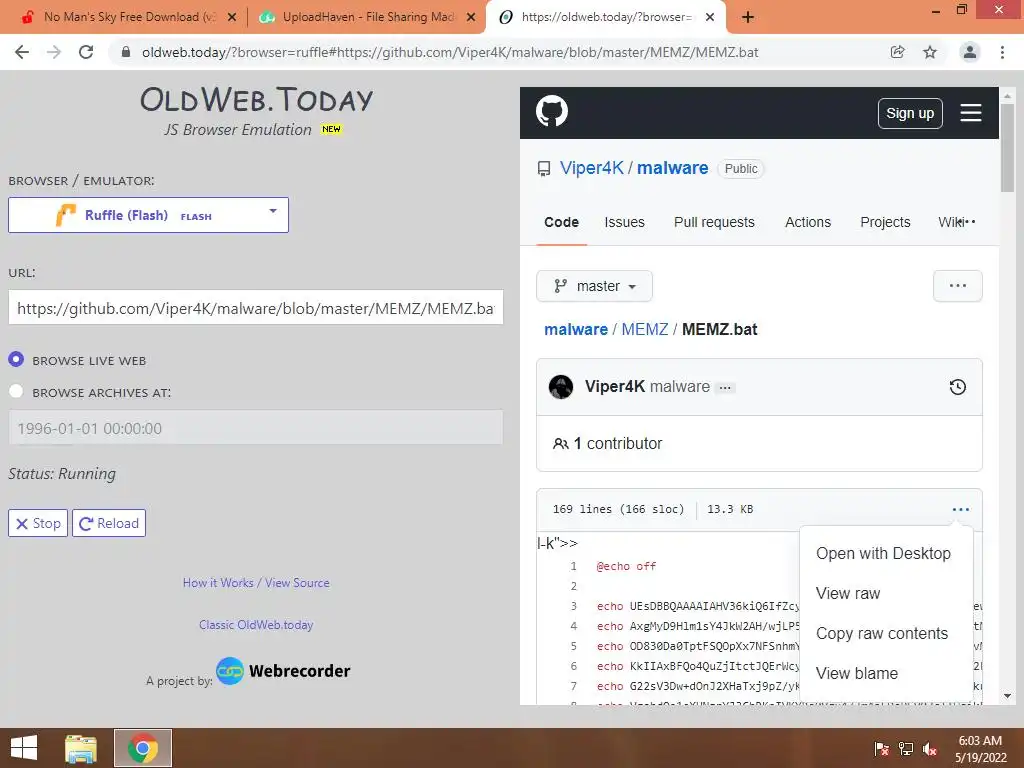Click line number 1 in code

(573, 566)
